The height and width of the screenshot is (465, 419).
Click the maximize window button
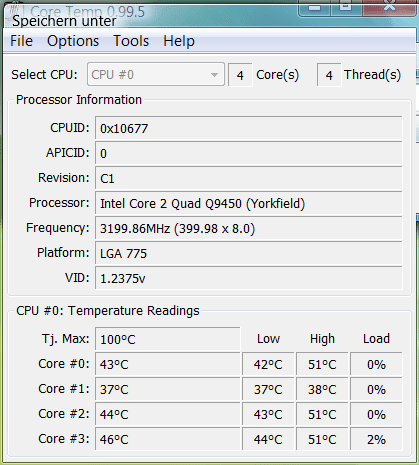[346, 7]
